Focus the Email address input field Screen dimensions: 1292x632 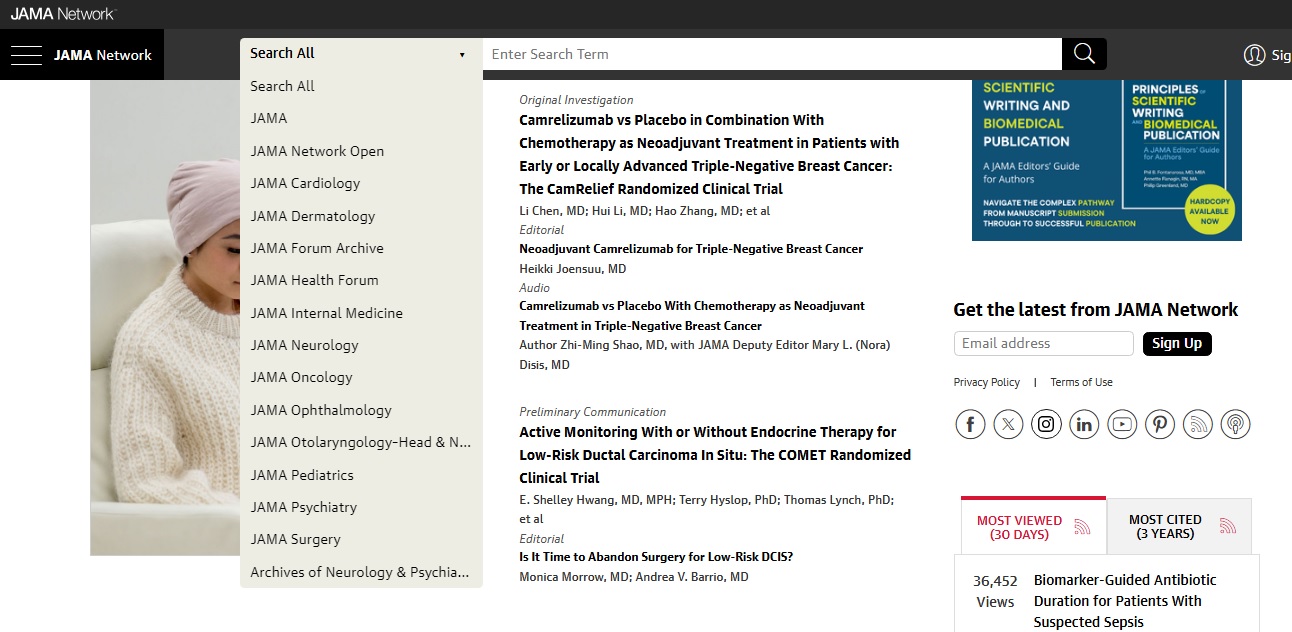point(1044,343)
